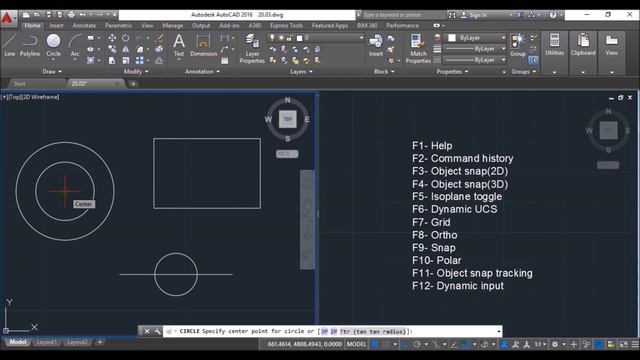The height and width of the screenshot is (360, 640).
Task: Expand the Properties panel
Action: click(x=452, y=71)
